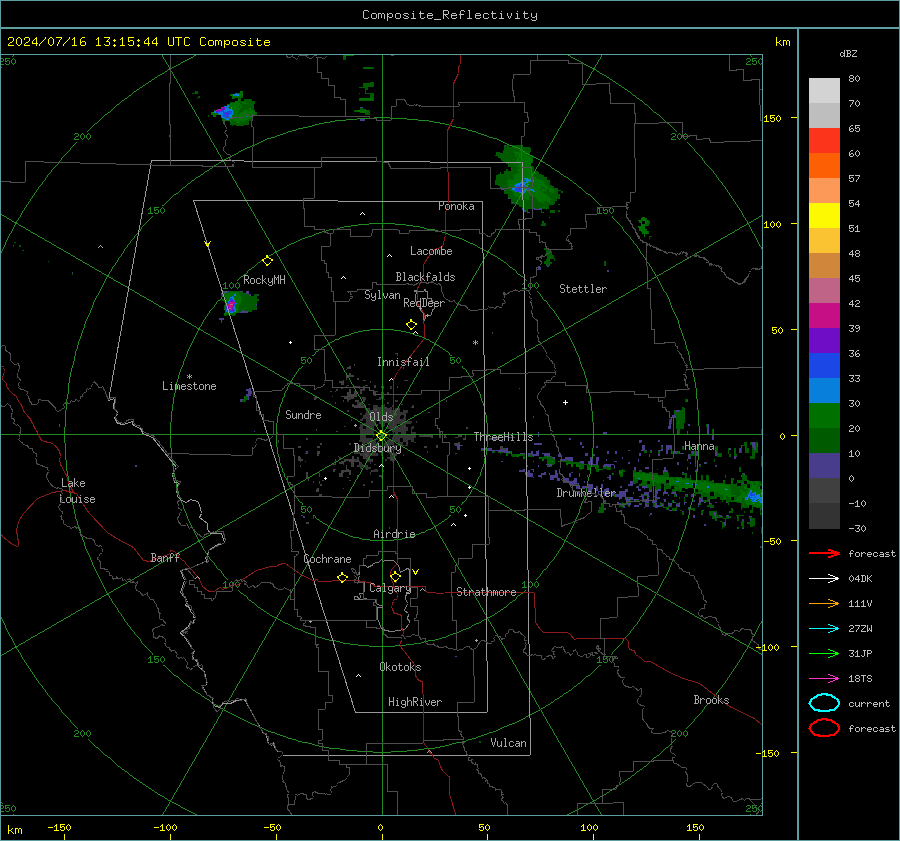900x841 pixels.
Task: Select the 54 dBZ yellow color swatch
Action: (x=824, y=216)
